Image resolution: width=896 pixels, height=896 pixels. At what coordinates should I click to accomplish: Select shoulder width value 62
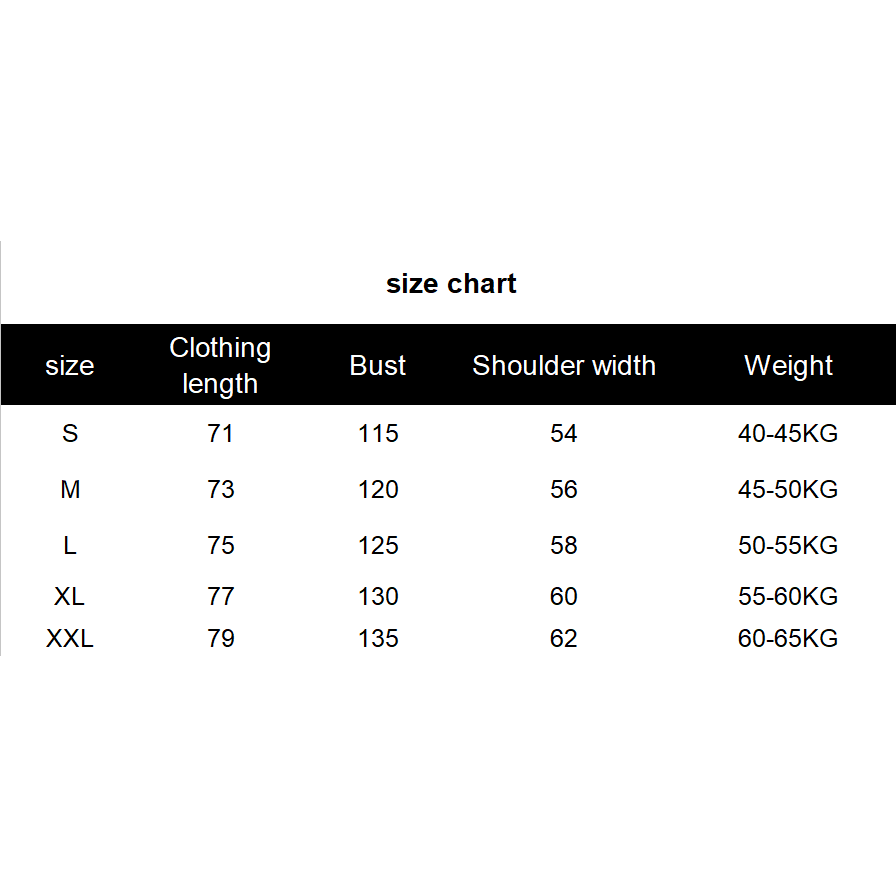click(x=564, y=639)
